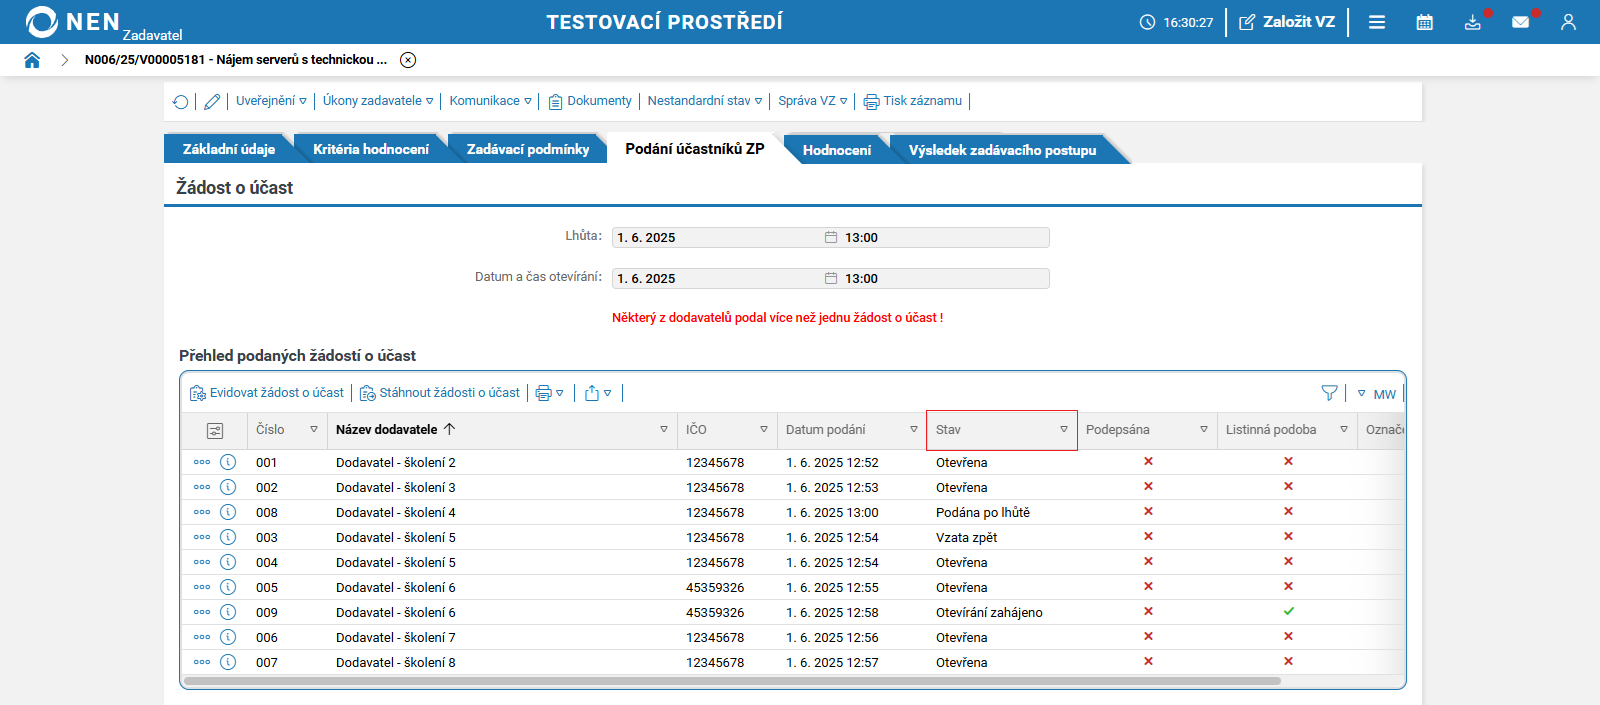Open the calendar icon in top bar
This screenshot has width=1600, height=705.
click(x=1425, y=22)
